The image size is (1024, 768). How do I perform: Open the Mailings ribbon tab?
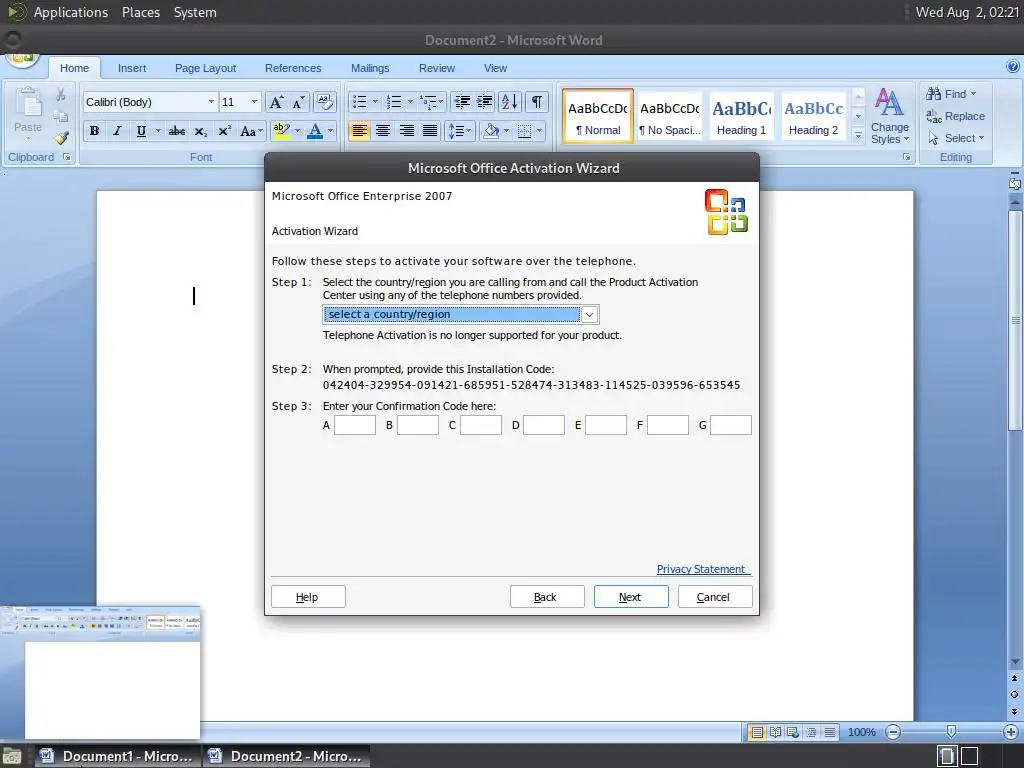point(370,68)
